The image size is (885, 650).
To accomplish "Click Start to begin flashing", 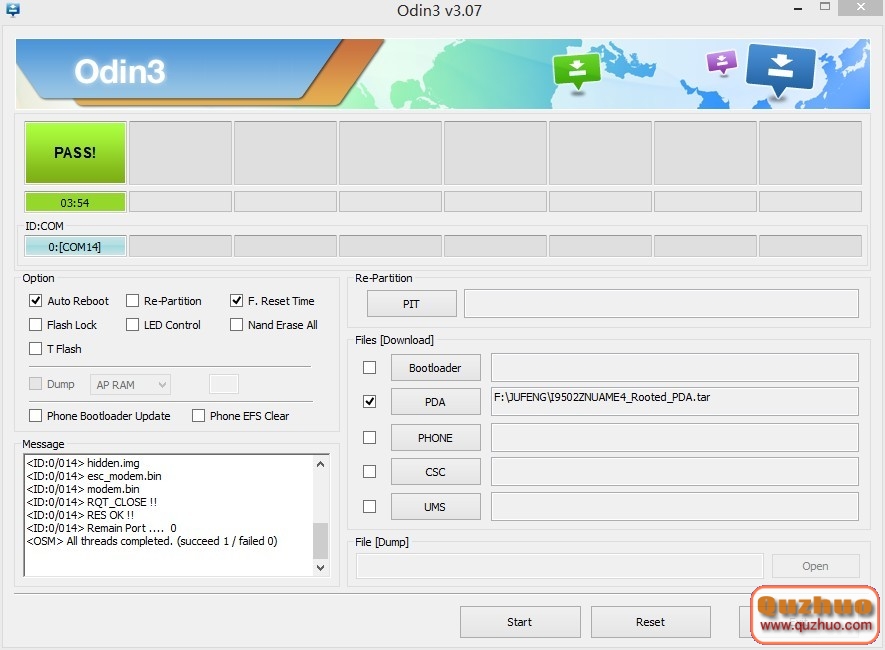I will click(520, 621).
